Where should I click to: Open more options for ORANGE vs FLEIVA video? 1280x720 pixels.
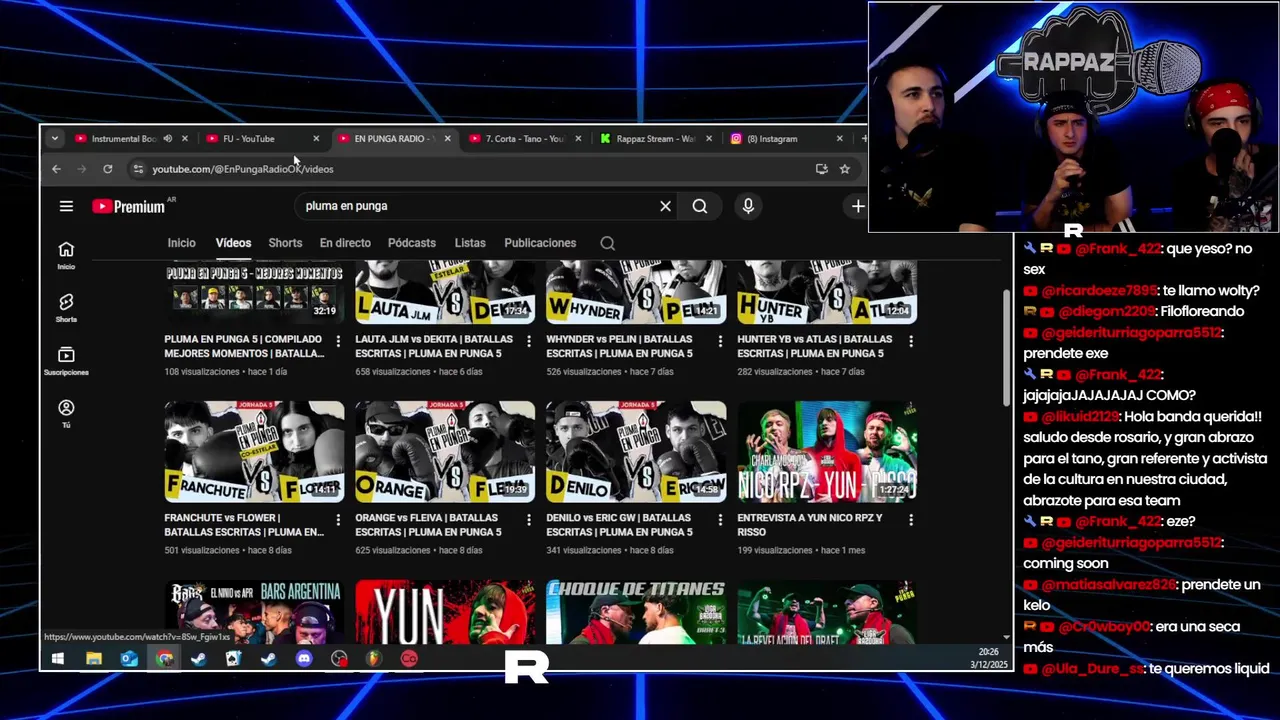pyautogui.click(x=529, y=520)
